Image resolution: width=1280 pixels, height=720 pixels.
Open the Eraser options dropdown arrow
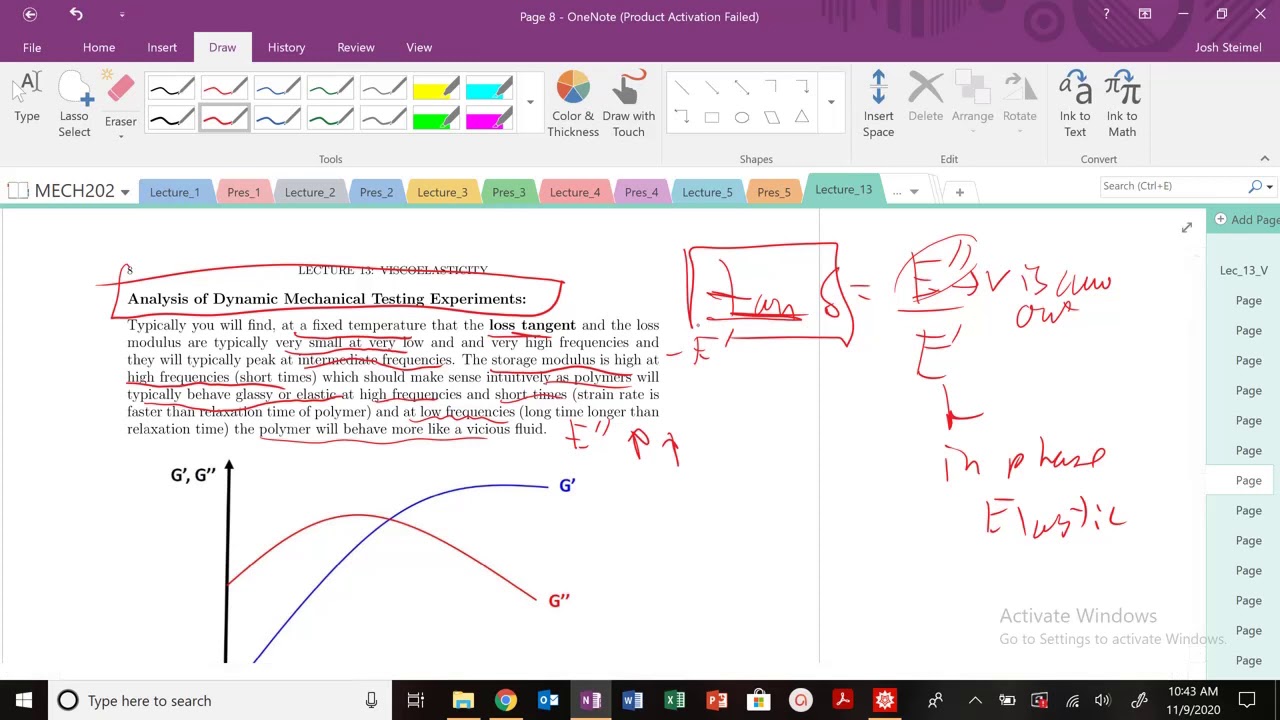pos(121,136)
